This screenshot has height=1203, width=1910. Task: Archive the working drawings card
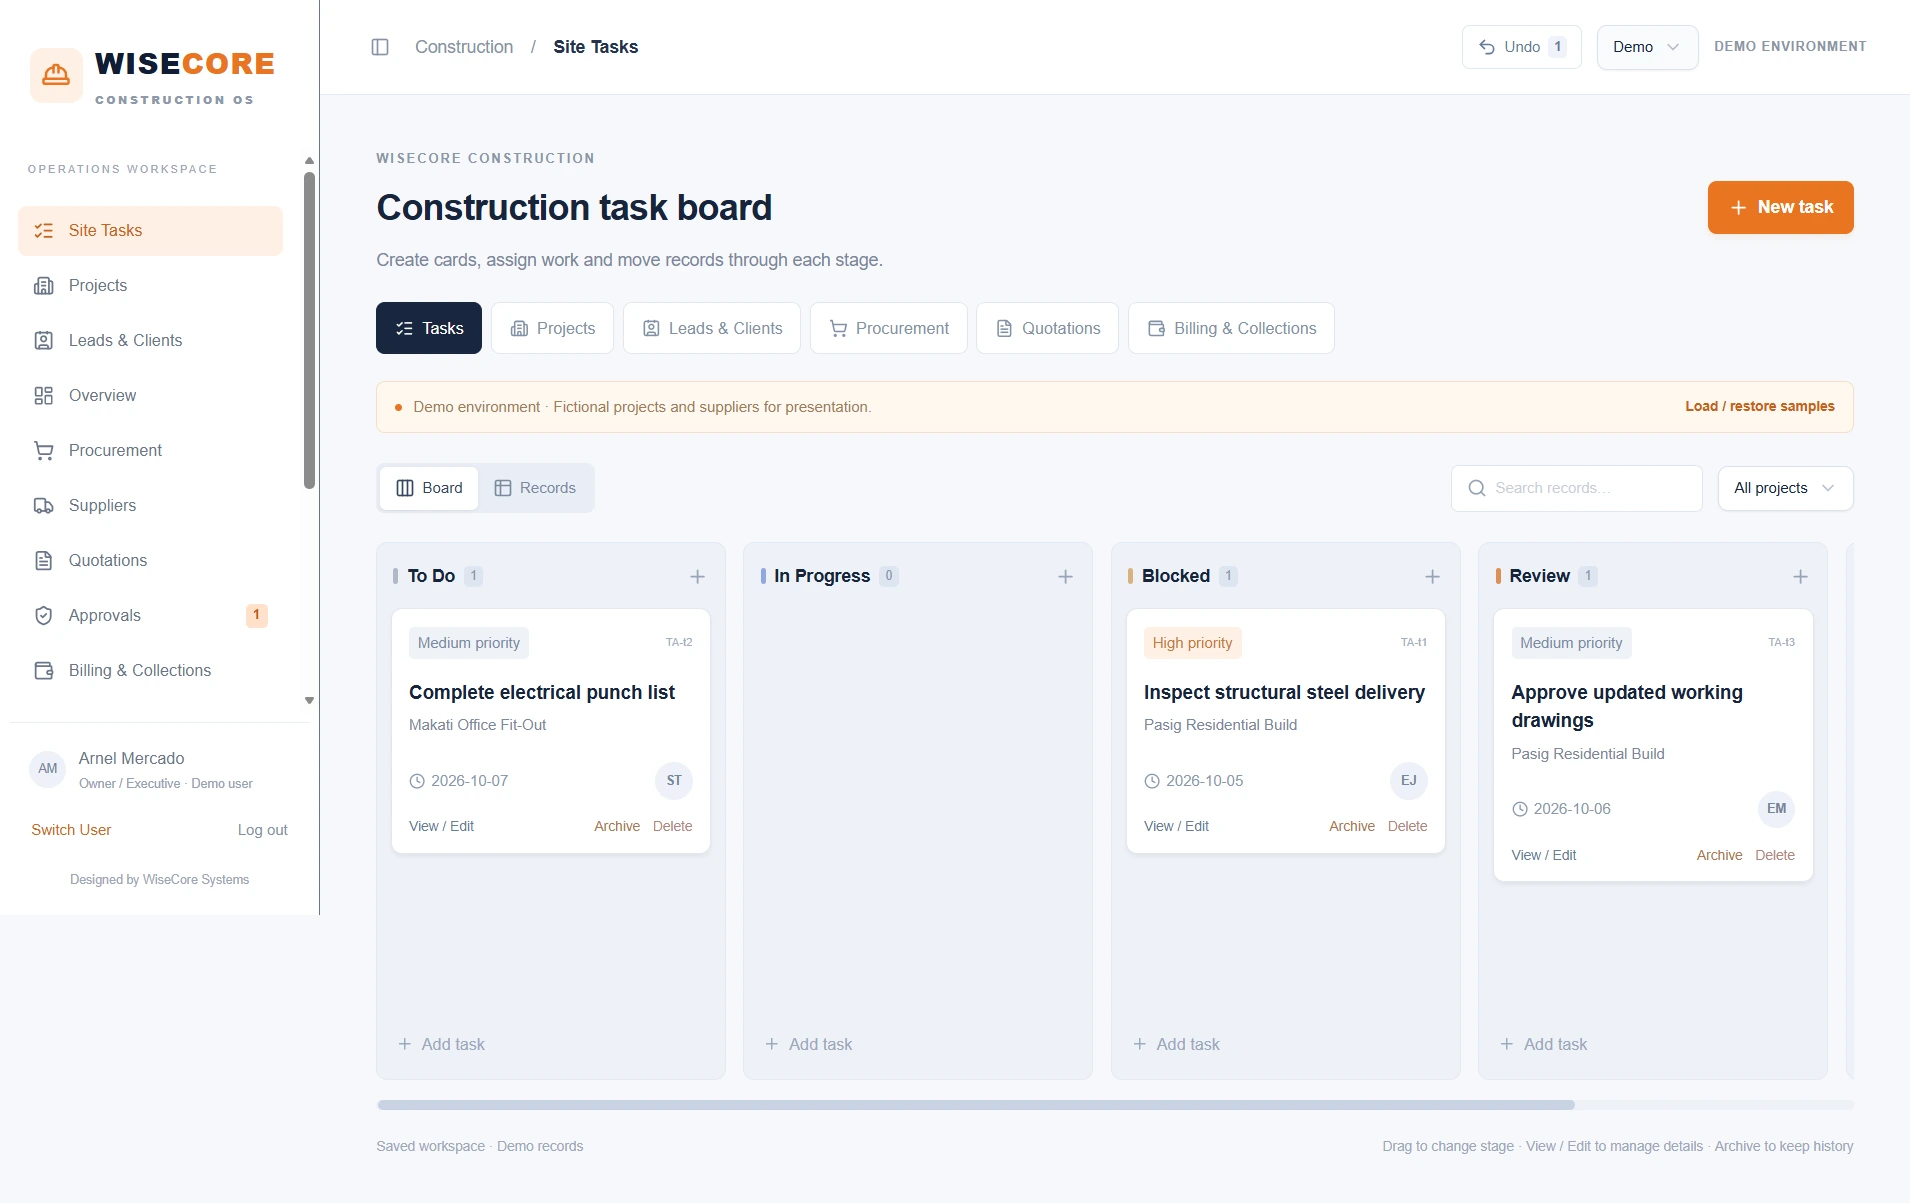coord(1719,855)
